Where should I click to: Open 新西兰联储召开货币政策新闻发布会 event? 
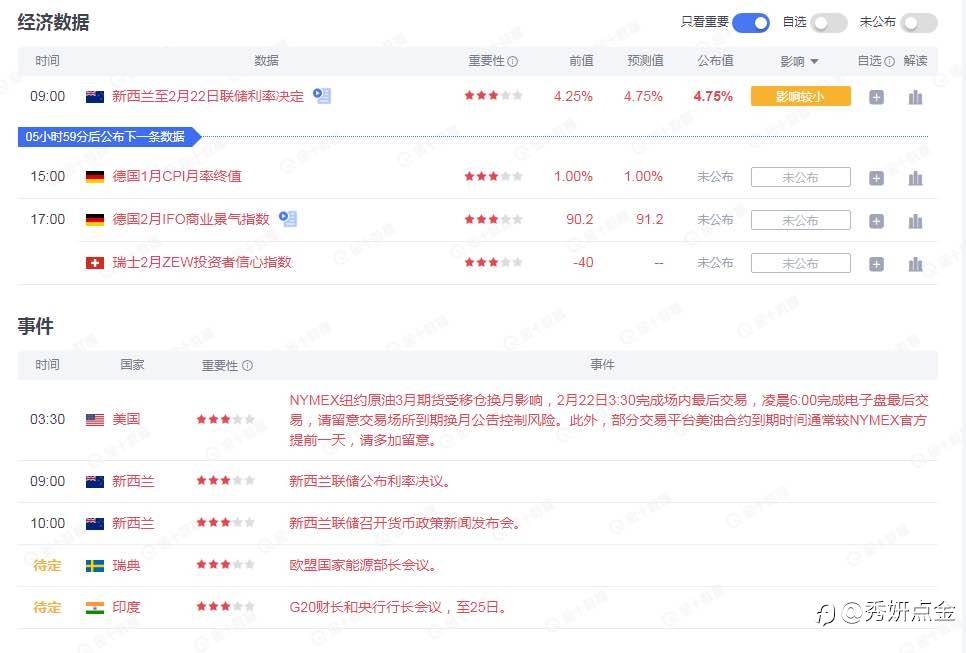pos(405,523)
